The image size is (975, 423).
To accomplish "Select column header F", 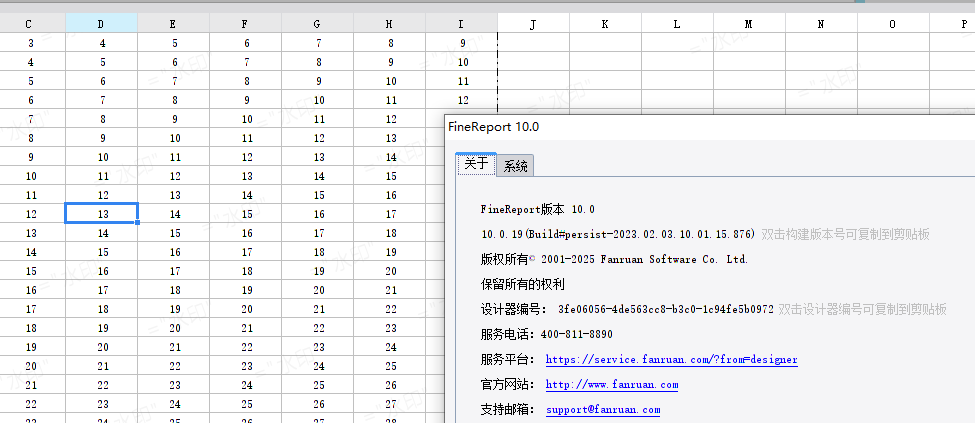I will coord(246,24).
